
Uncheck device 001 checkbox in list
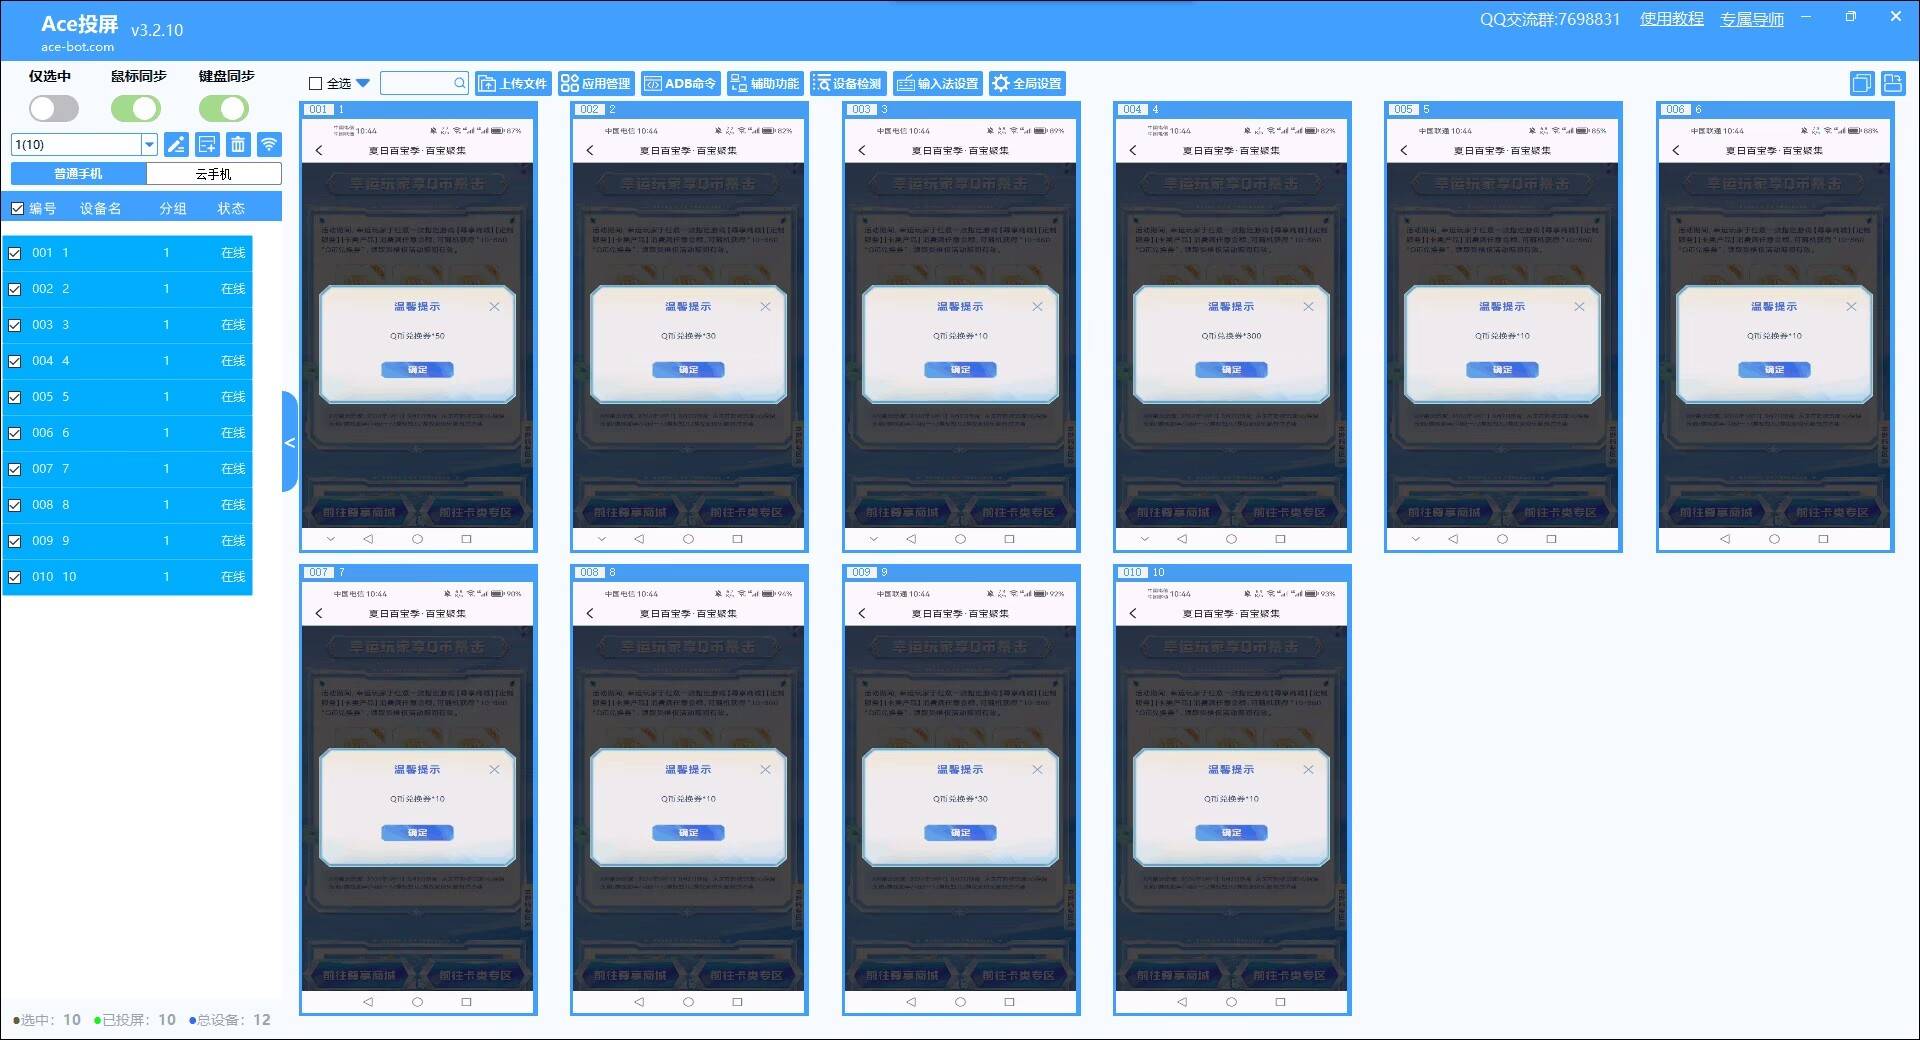(15, 253)
